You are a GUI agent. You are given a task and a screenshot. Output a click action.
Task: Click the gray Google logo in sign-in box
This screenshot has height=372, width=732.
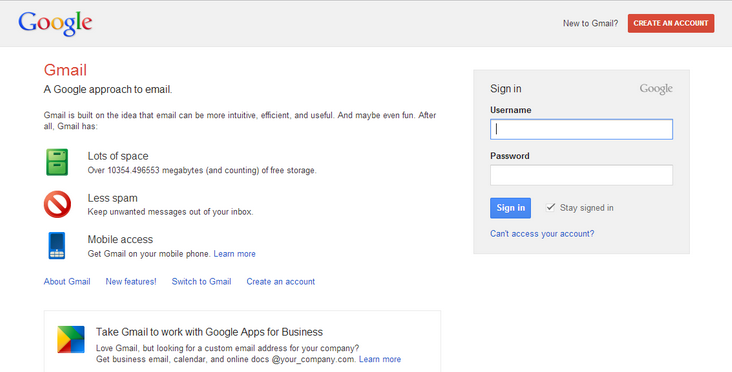pyautogui.click(x=656, y=89)
